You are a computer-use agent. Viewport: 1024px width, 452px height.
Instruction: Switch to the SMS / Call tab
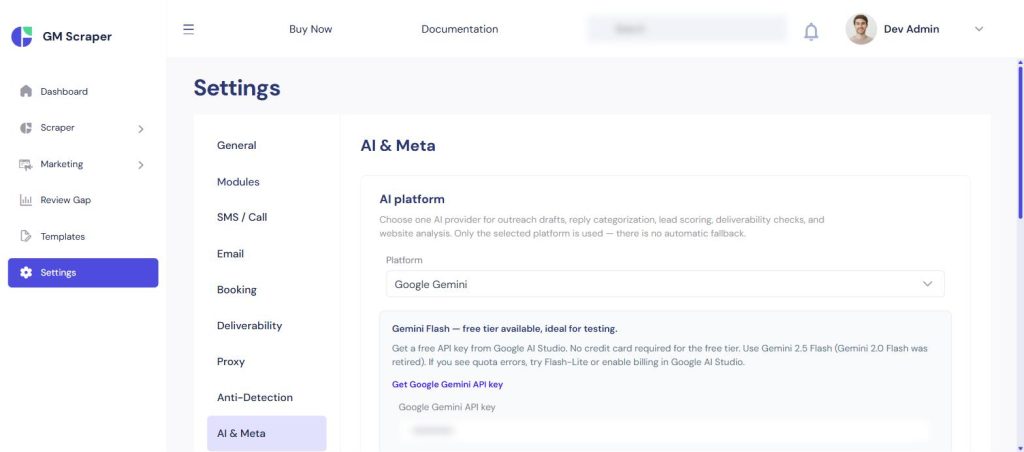coord(242,217)
